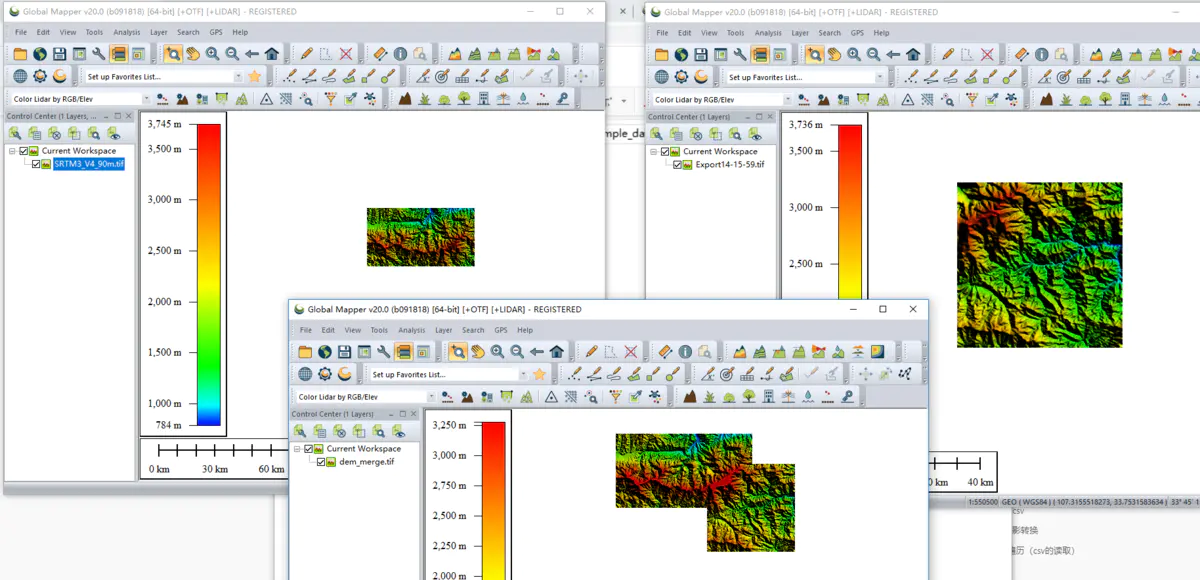Uncheck Current Workspace in Export14 window
This screenshot has height=580, width=1200.
click(665, 152)
